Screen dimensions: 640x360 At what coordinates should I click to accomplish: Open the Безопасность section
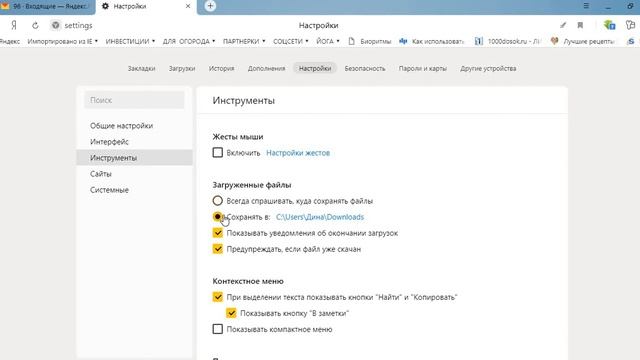[365, 69]
